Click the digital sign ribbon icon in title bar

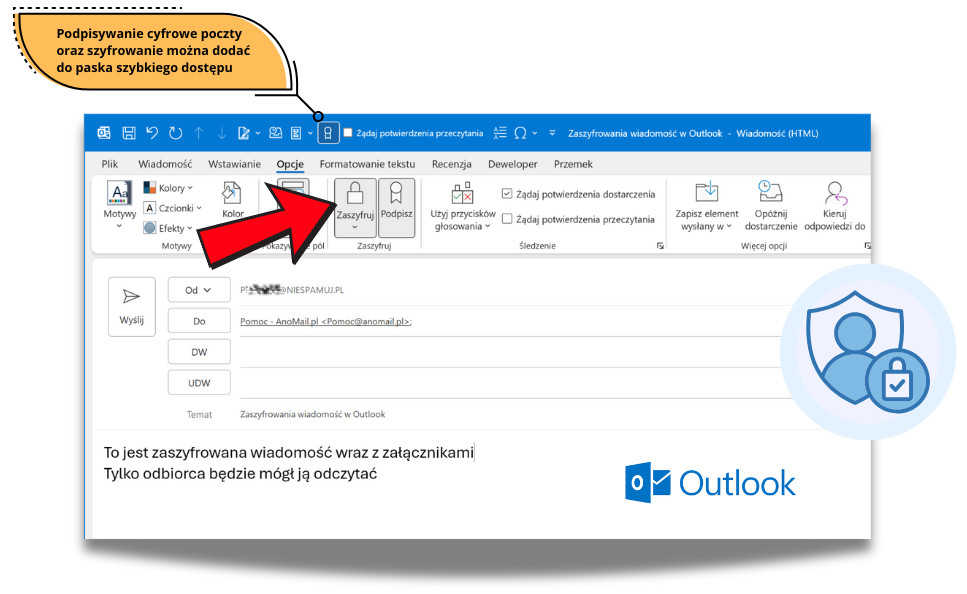point(328,133)
